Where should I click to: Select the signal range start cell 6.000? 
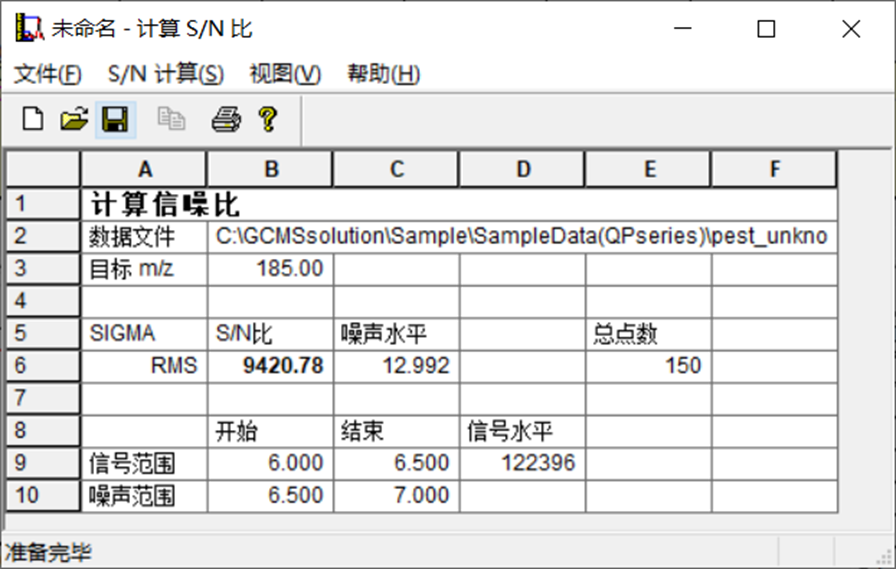coord(270,463)
